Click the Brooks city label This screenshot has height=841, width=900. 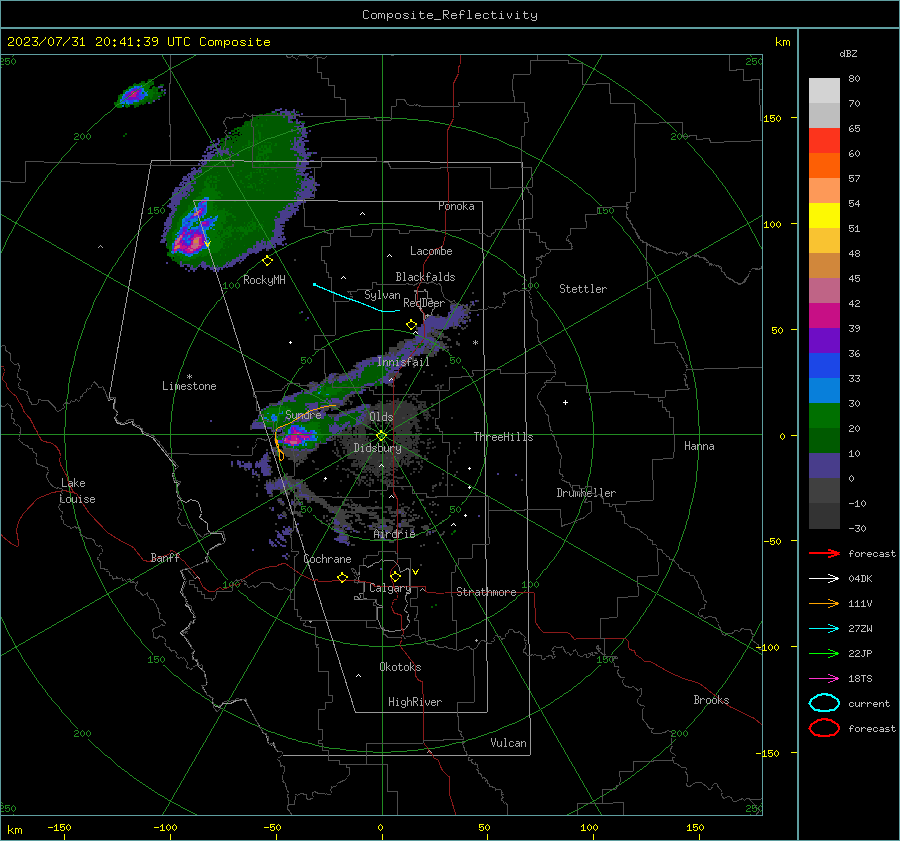pos(711,700)
